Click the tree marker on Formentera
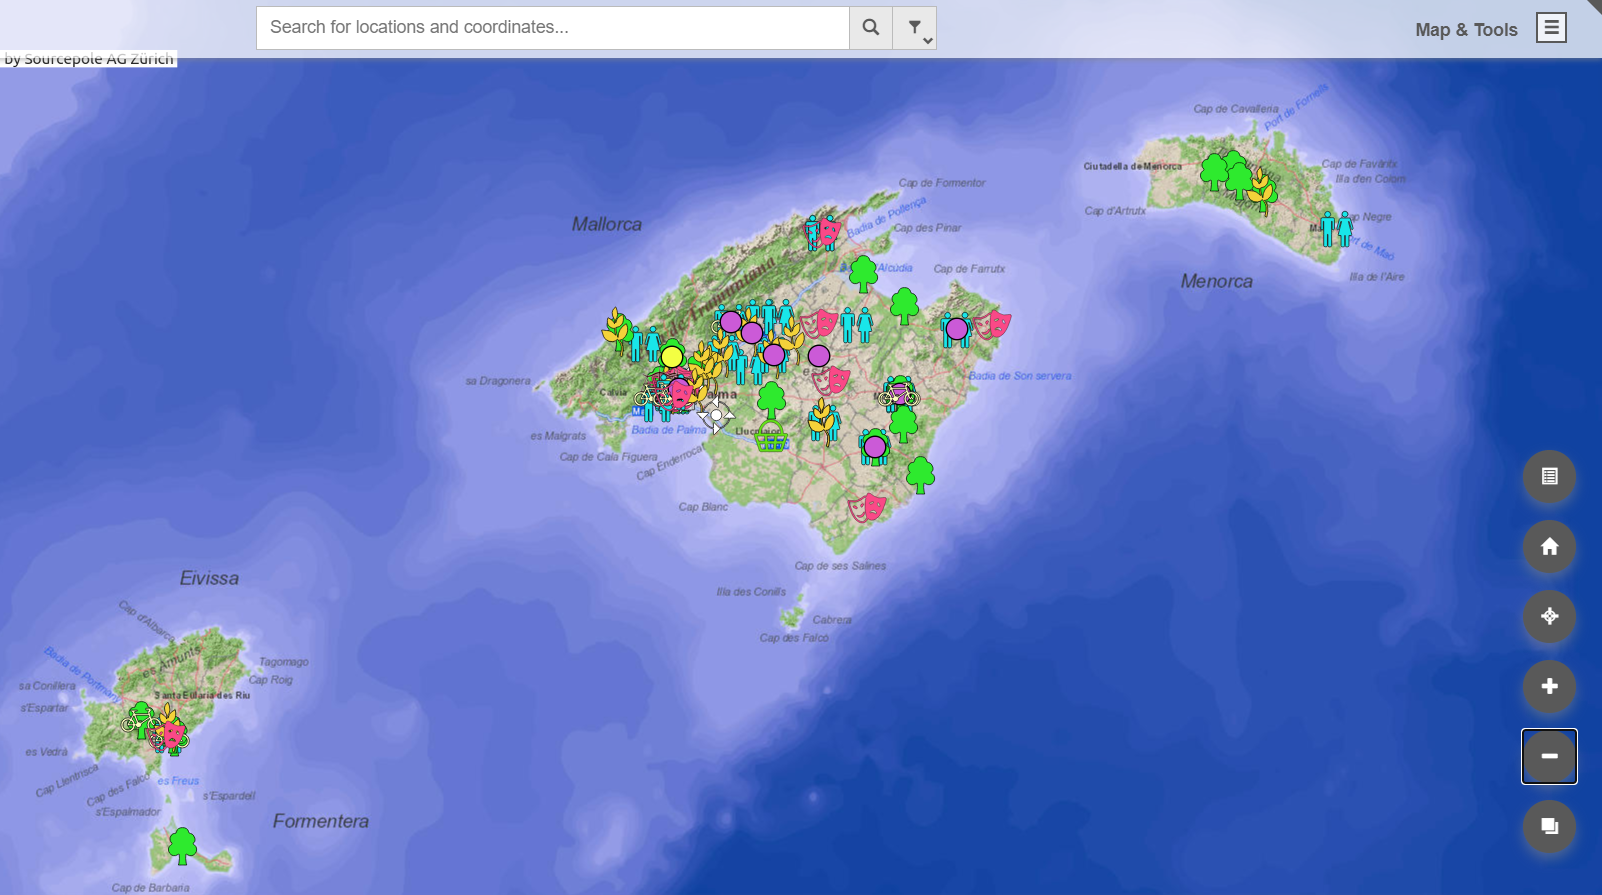 182,846
